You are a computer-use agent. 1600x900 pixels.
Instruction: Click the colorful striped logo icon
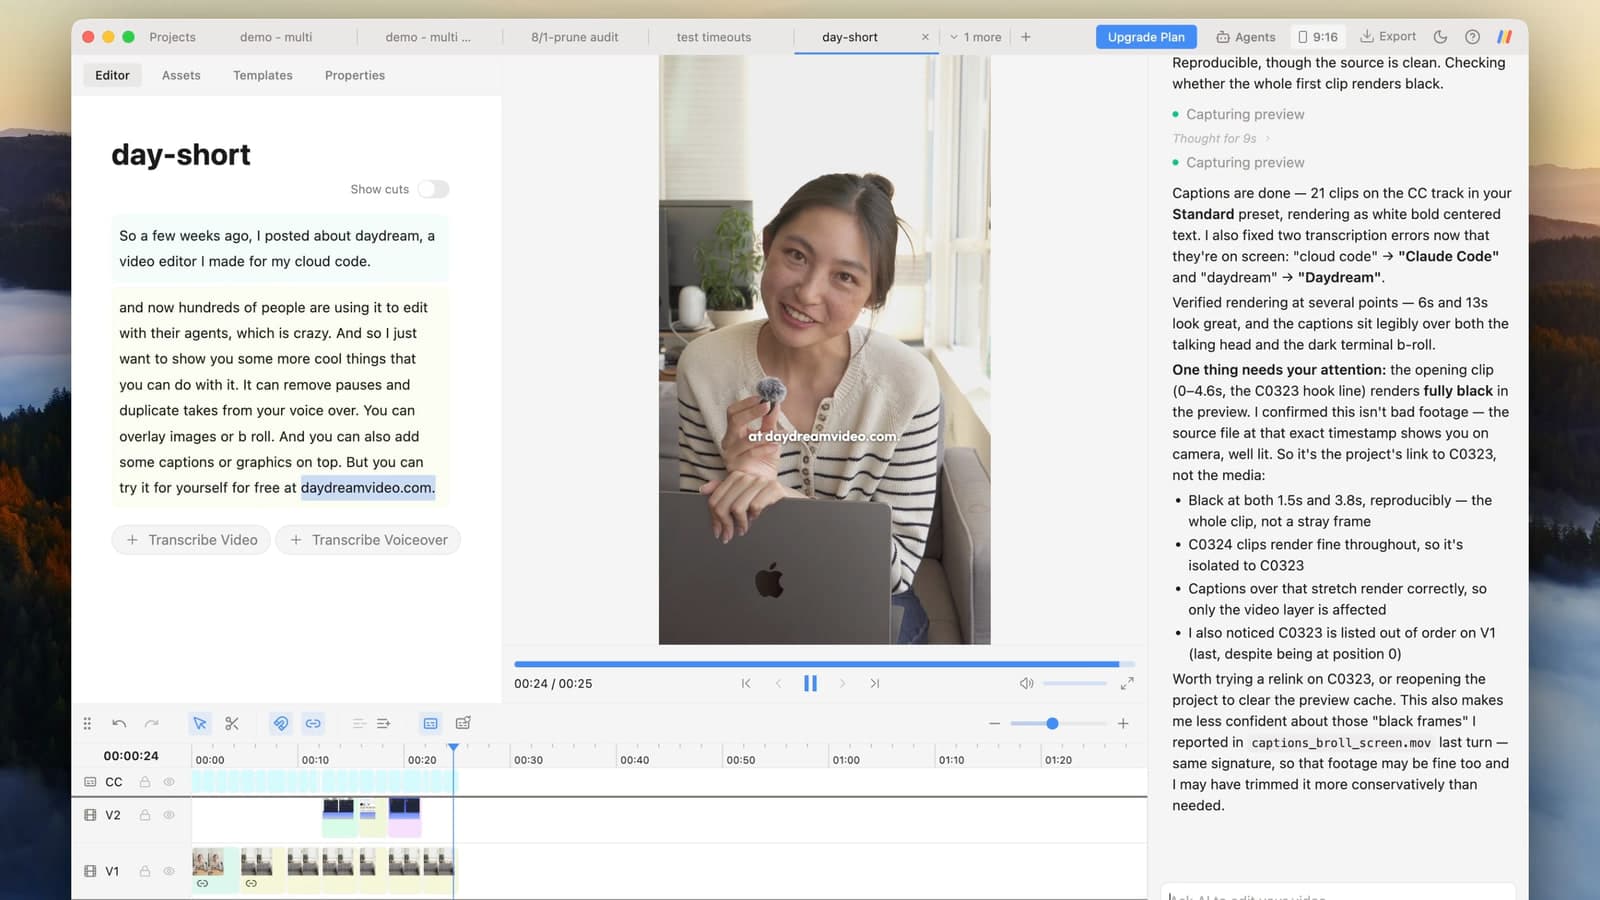coord(1504,37)
